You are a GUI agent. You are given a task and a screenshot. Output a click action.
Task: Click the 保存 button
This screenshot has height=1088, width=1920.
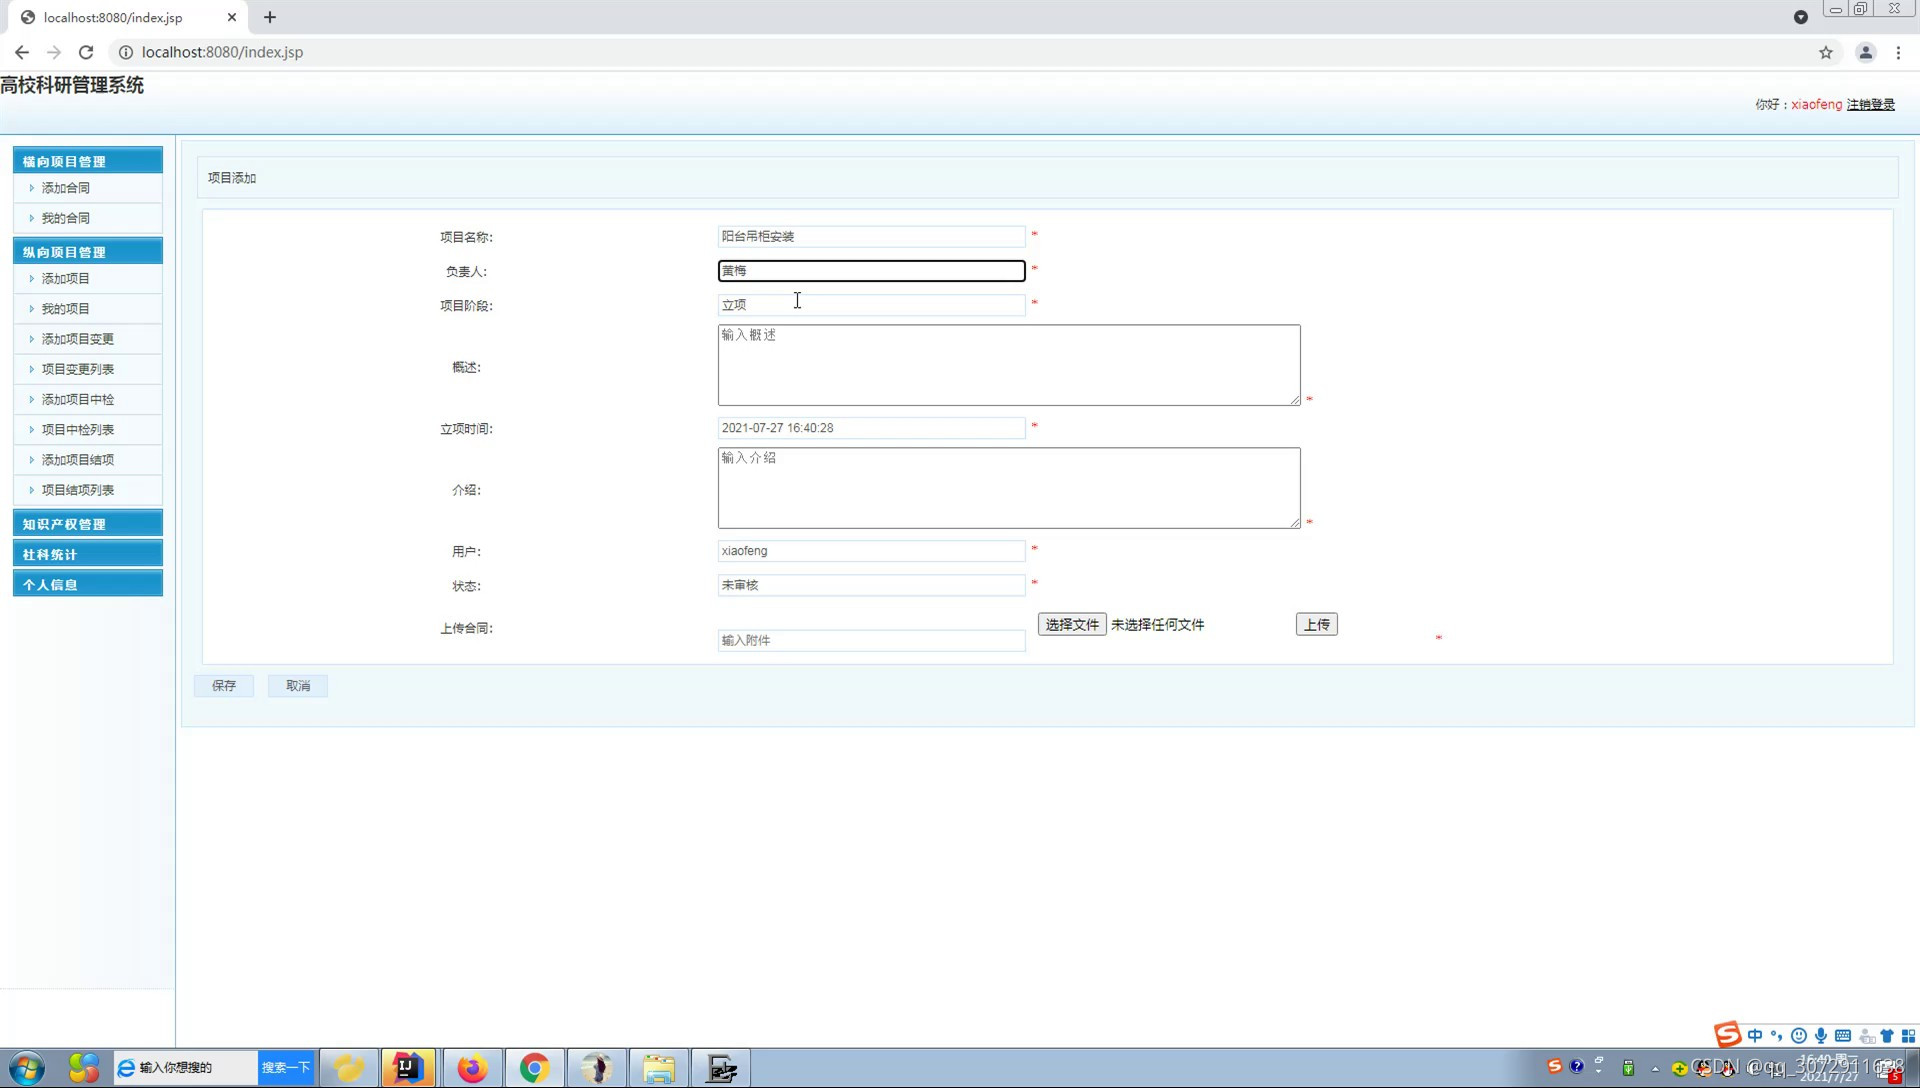tap(223, 684)
